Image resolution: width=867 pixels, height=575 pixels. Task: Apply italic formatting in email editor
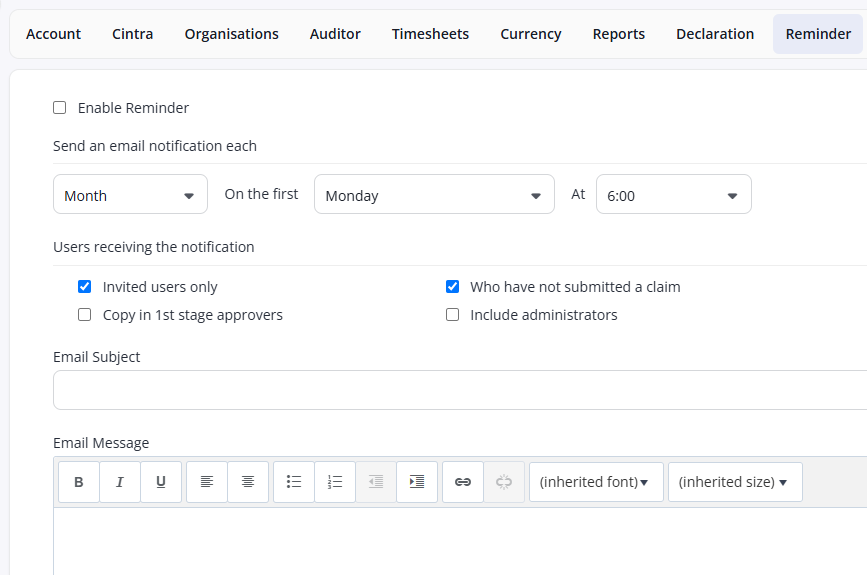119,482
